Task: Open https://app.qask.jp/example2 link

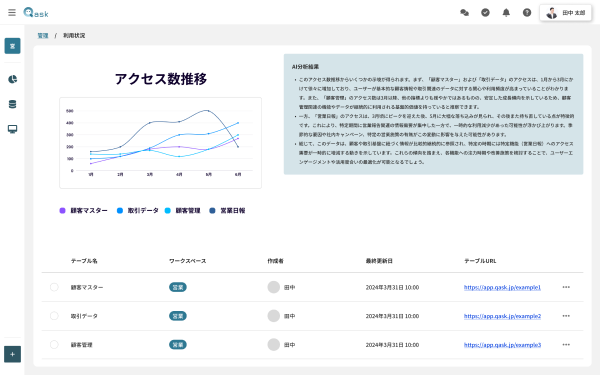Action: (x=502, y=316)
